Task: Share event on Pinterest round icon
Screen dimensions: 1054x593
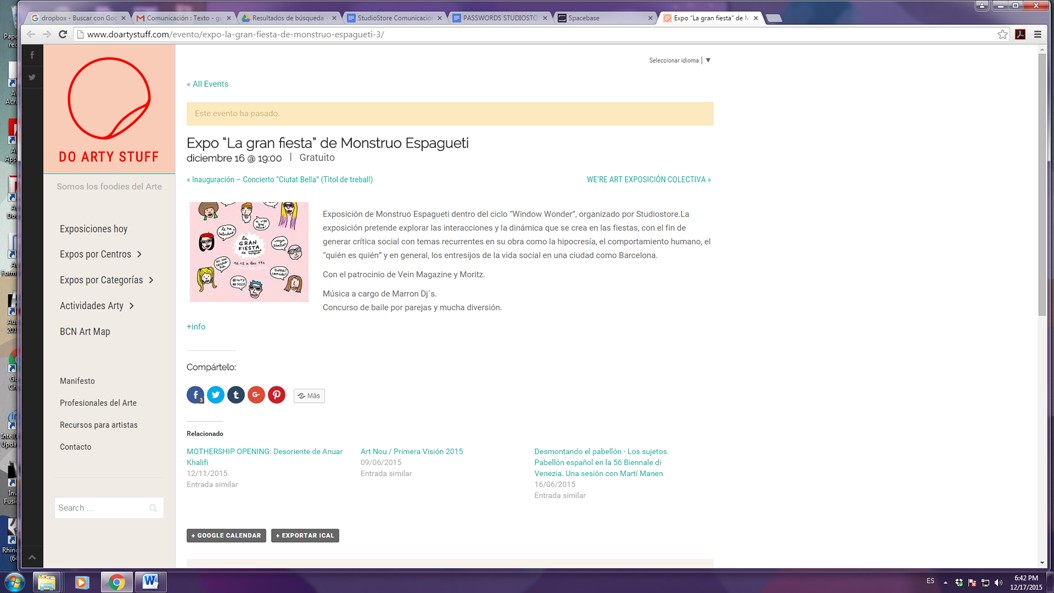Action: tap(276, 395)
